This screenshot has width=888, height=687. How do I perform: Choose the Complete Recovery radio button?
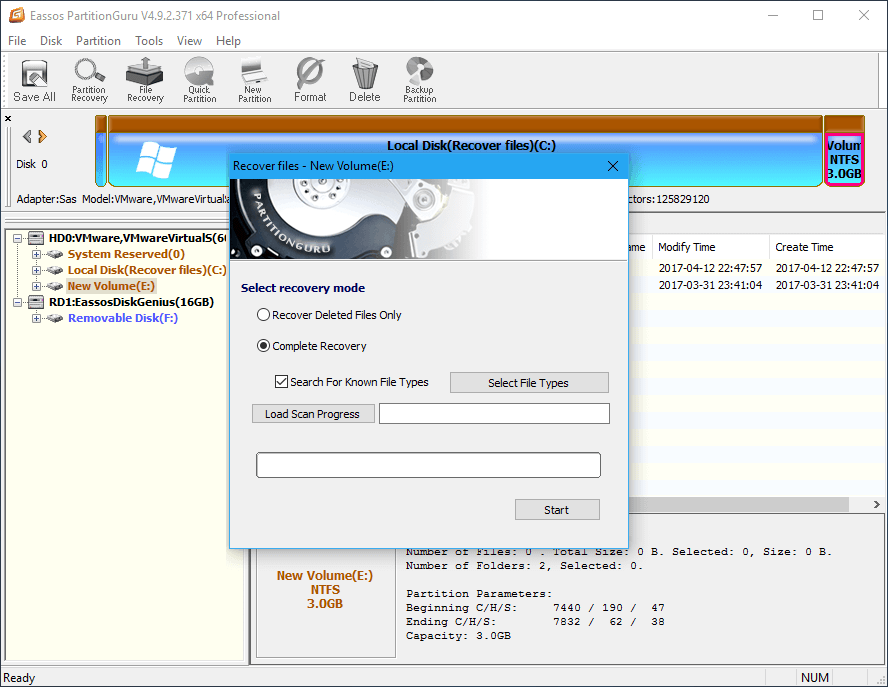coord(264,346)
